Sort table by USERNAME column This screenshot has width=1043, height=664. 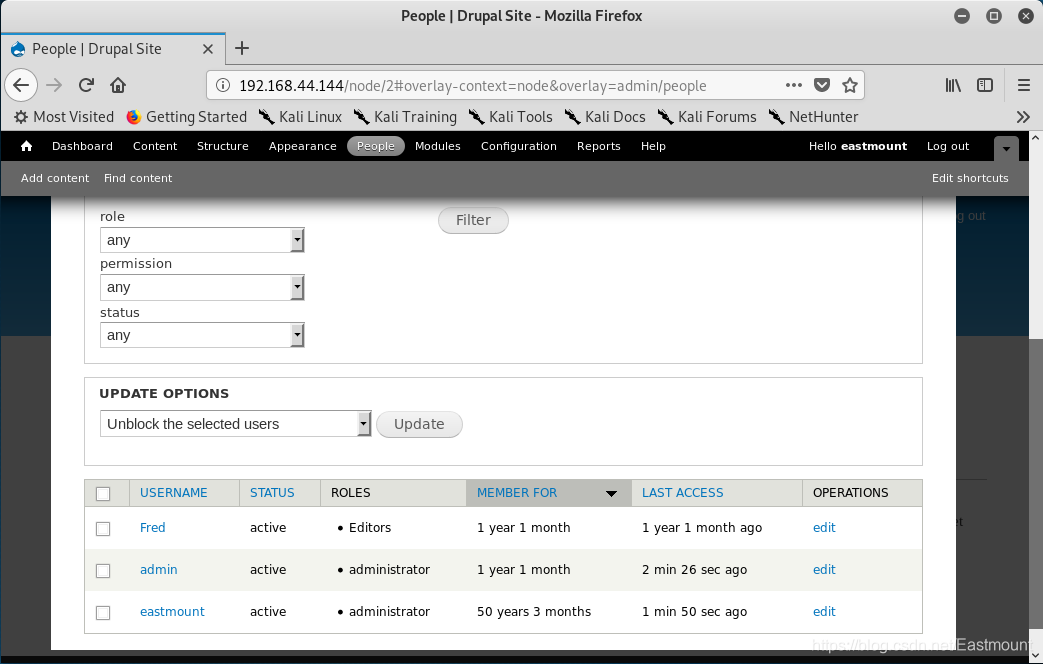(174, 493)
